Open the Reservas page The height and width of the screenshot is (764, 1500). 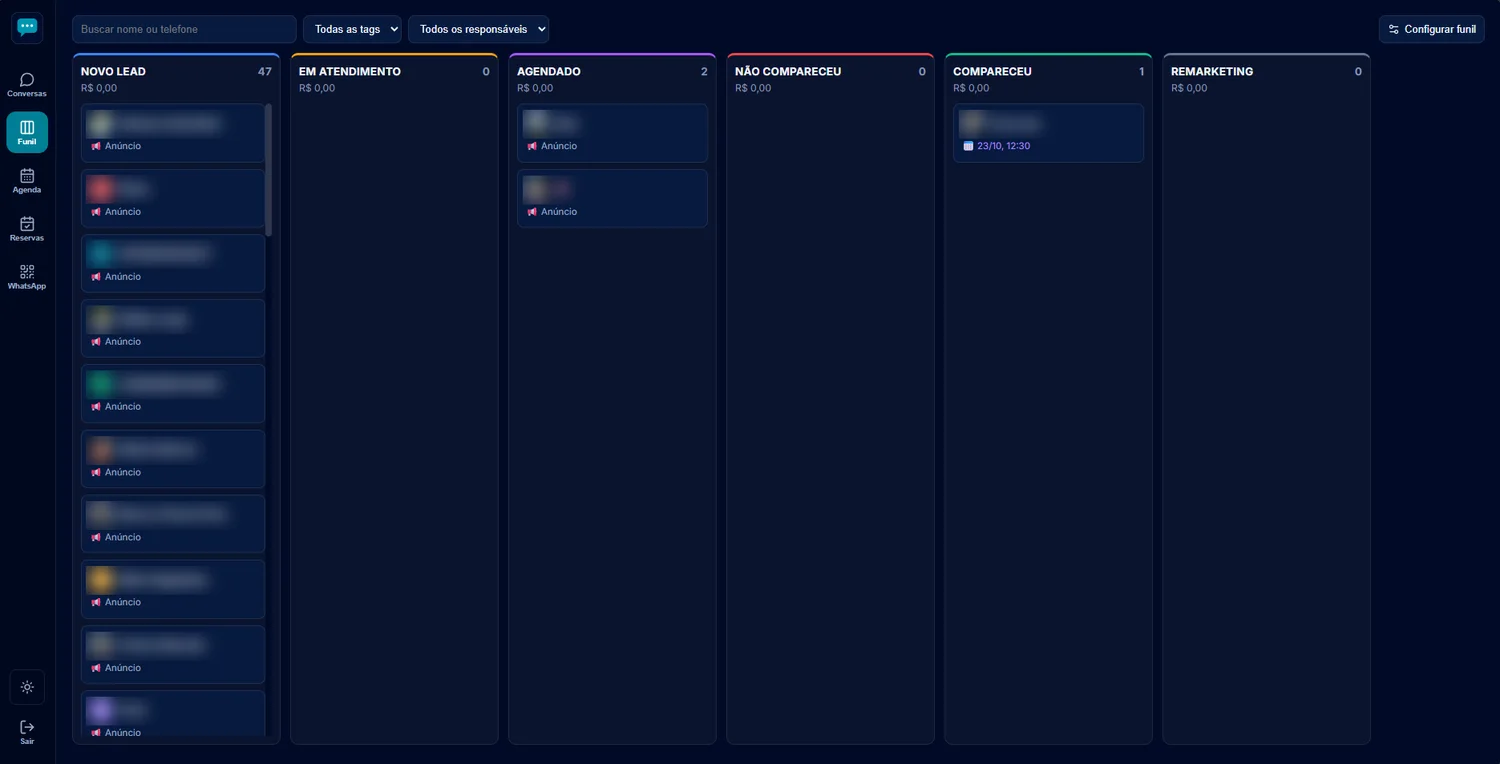(x=27, y=229)
